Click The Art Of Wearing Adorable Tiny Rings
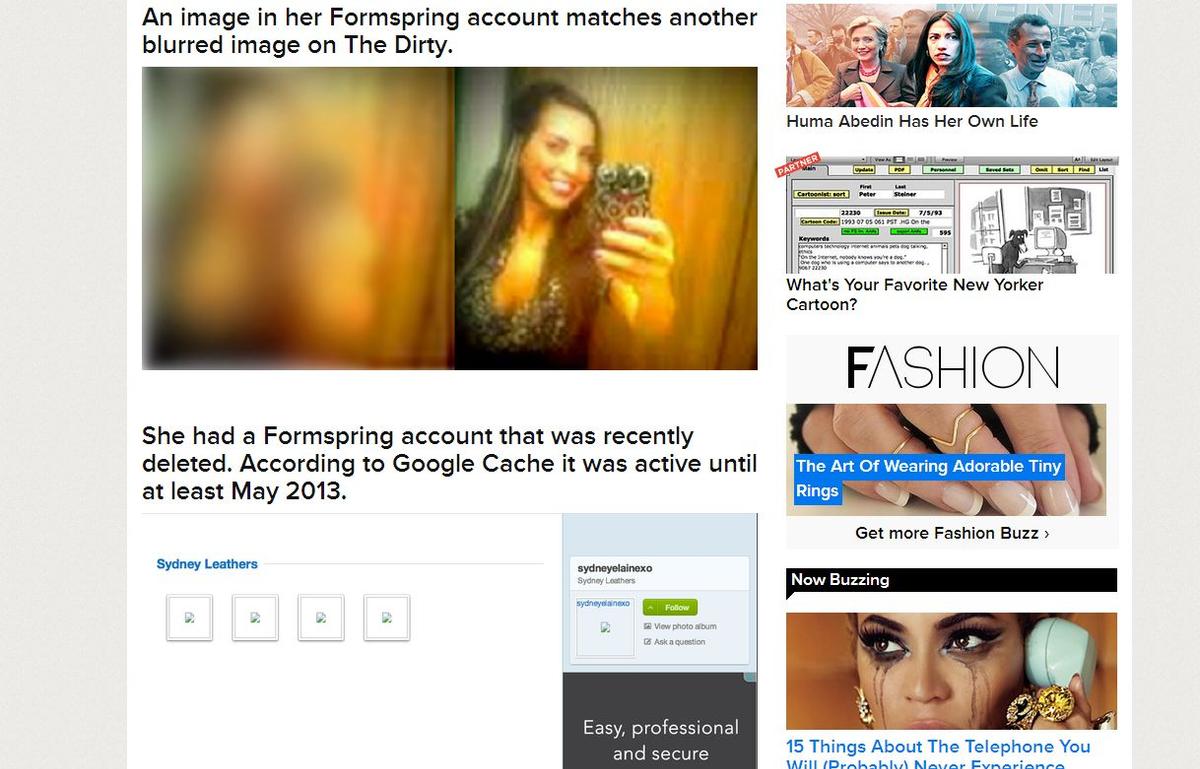 click(928, 478)
